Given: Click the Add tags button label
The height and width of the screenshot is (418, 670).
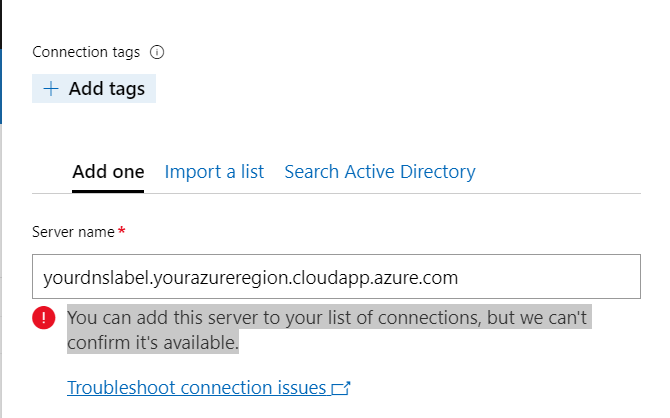Looking at the screenshot, I should click(x=107, y=89).
